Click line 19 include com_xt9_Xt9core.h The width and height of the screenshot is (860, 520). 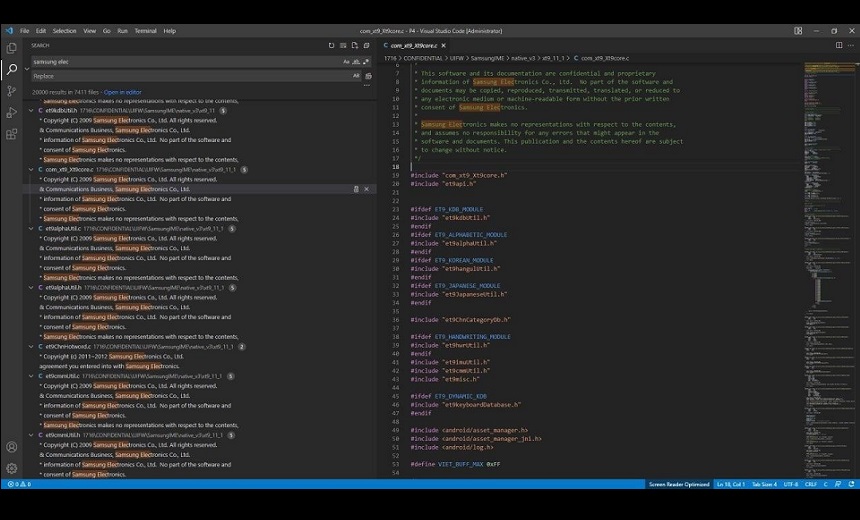click(x=459, y=176)
